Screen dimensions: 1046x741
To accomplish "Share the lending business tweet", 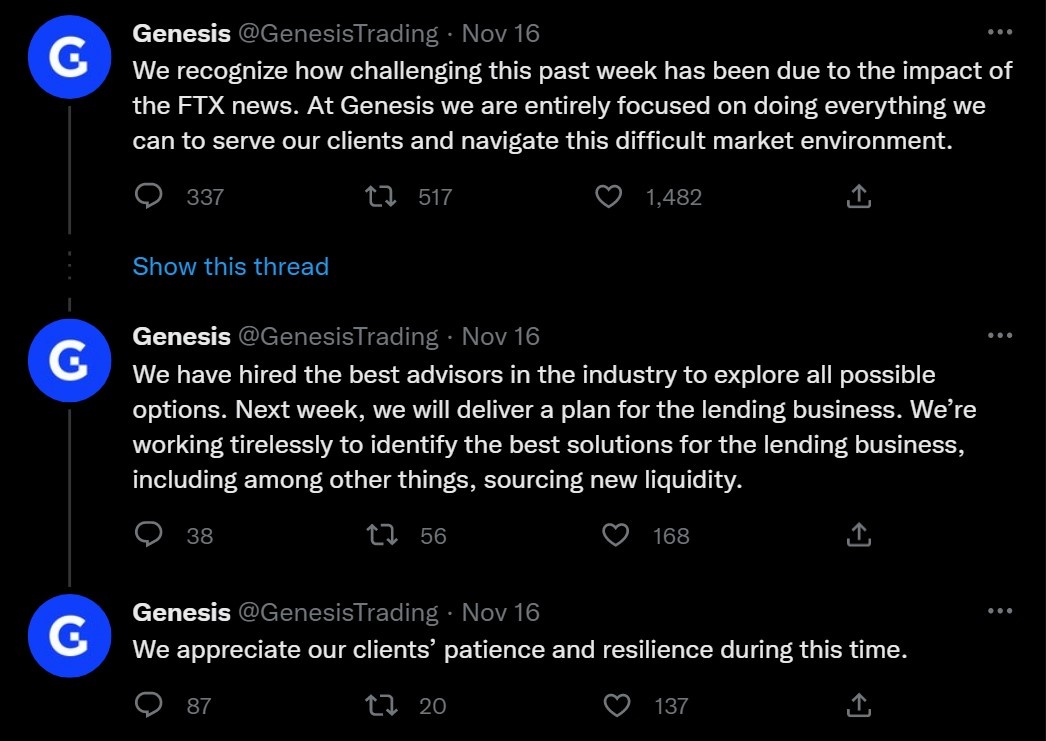I will (858, 535).
